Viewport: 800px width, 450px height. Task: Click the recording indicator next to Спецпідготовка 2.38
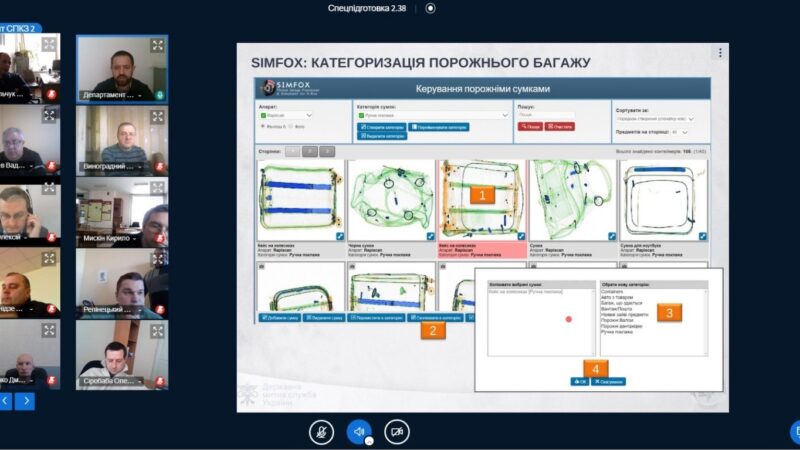(x=430, y=8)
